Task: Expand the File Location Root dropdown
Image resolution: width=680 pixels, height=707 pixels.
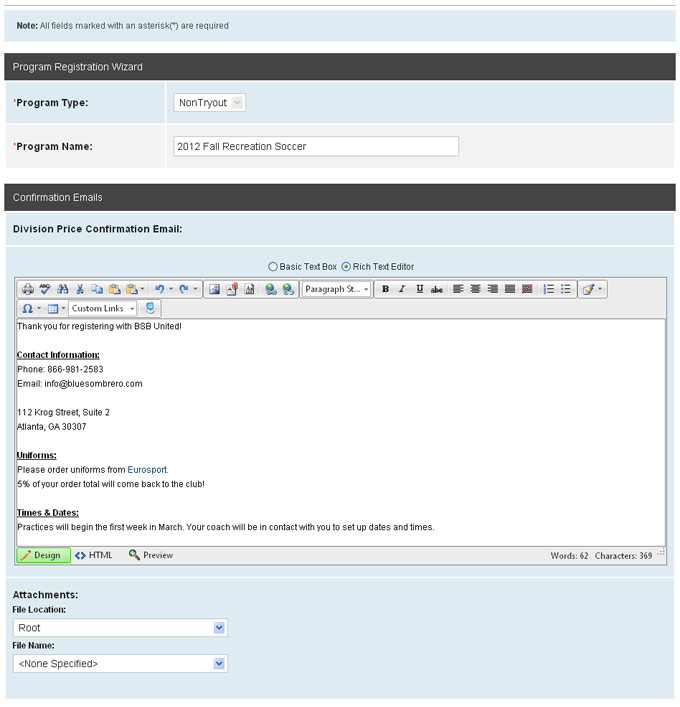Action: [120, 628]
